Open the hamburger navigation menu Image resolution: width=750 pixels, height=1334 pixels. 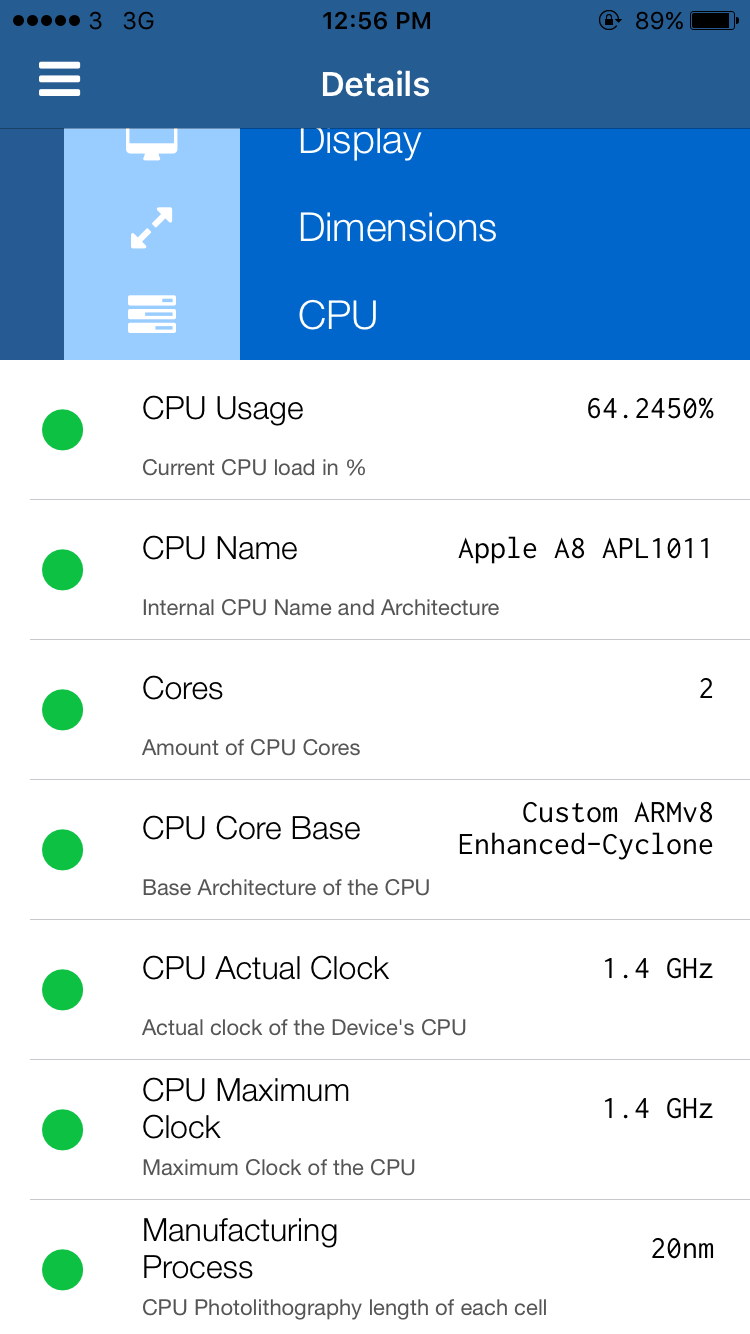59,79
